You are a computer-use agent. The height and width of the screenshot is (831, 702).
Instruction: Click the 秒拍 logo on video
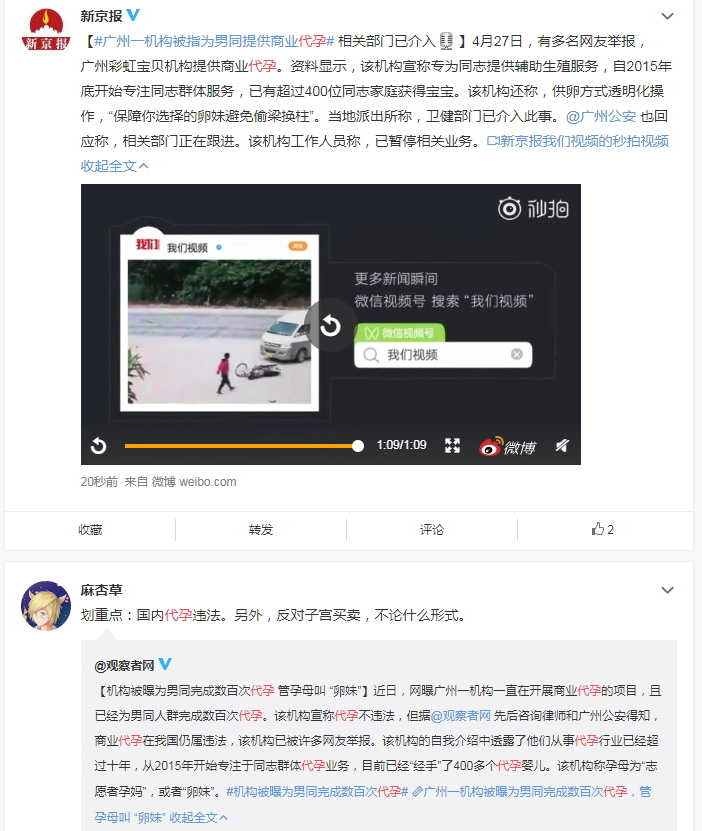(x=533, y=209)
